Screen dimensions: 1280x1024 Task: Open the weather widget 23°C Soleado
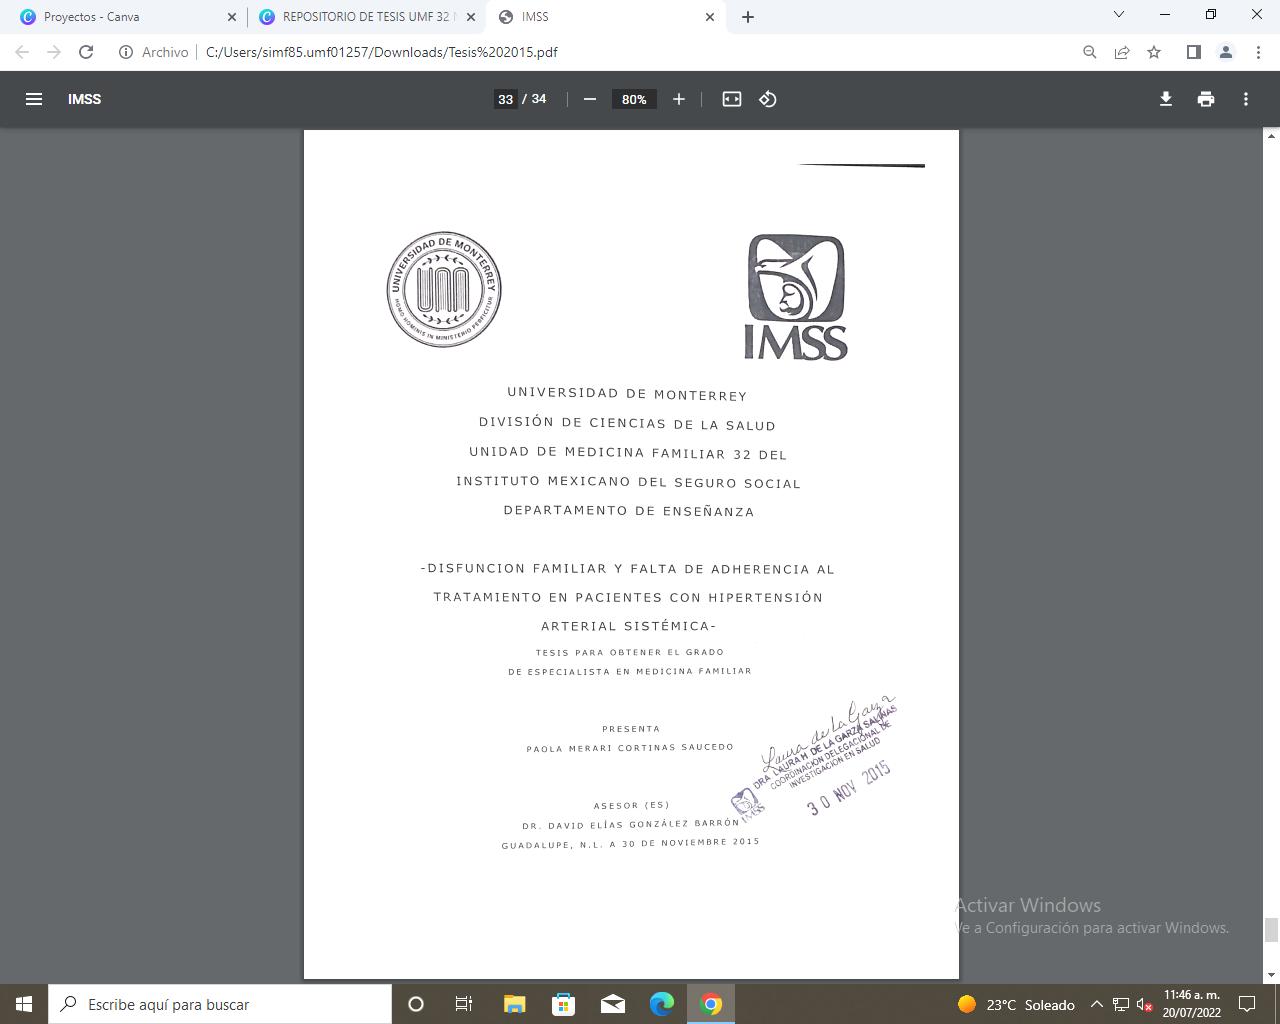(1016, 1004)
